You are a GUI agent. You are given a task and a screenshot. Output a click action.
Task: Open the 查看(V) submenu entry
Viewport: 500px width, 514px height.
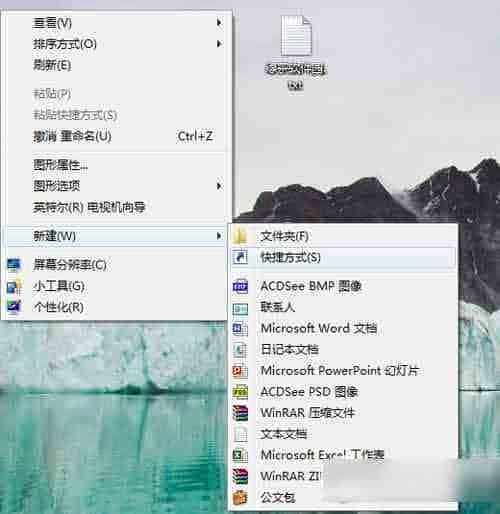pyautogui.click(x=116, y=23)
